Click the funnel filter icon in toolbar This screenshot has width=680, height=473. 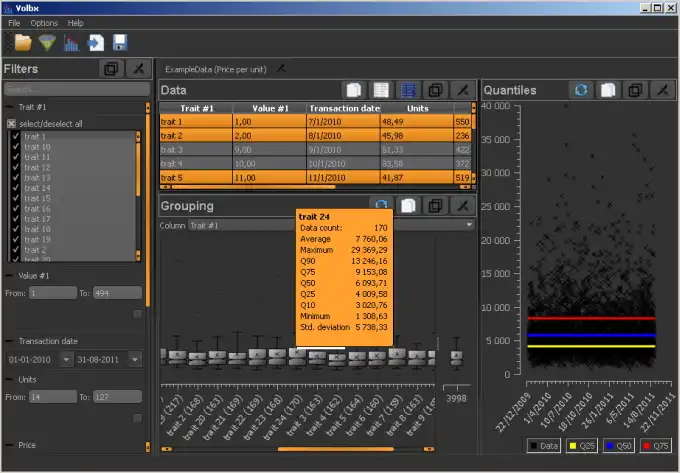click(x=47, y=43)
